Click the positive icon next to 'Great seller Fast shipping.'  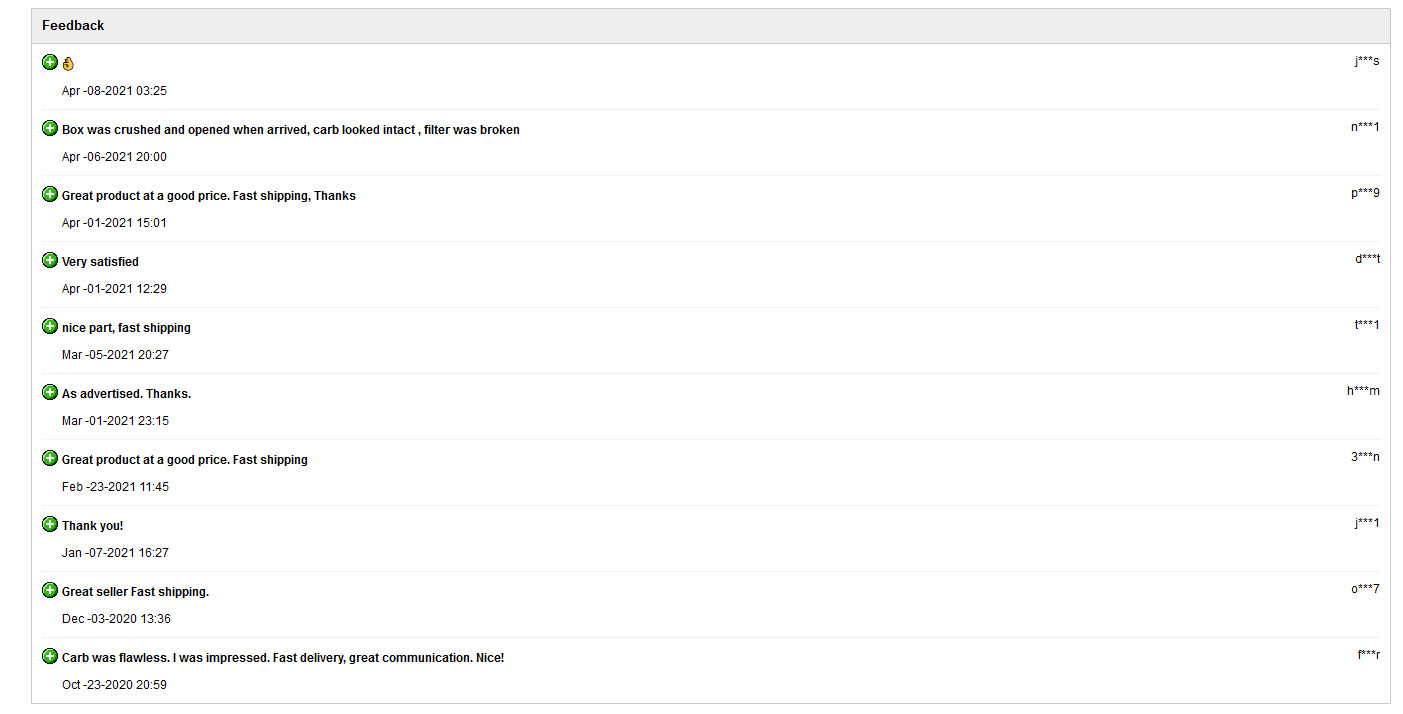(x=50, y=590)
